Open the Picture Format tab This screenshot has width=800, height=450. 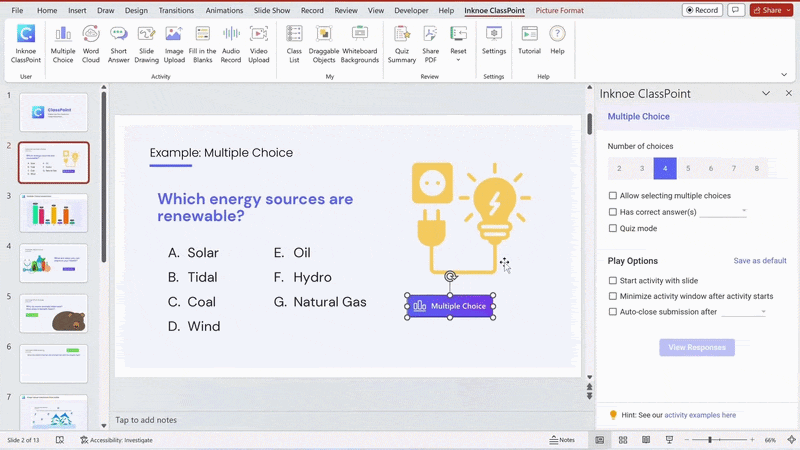(559, 10)
